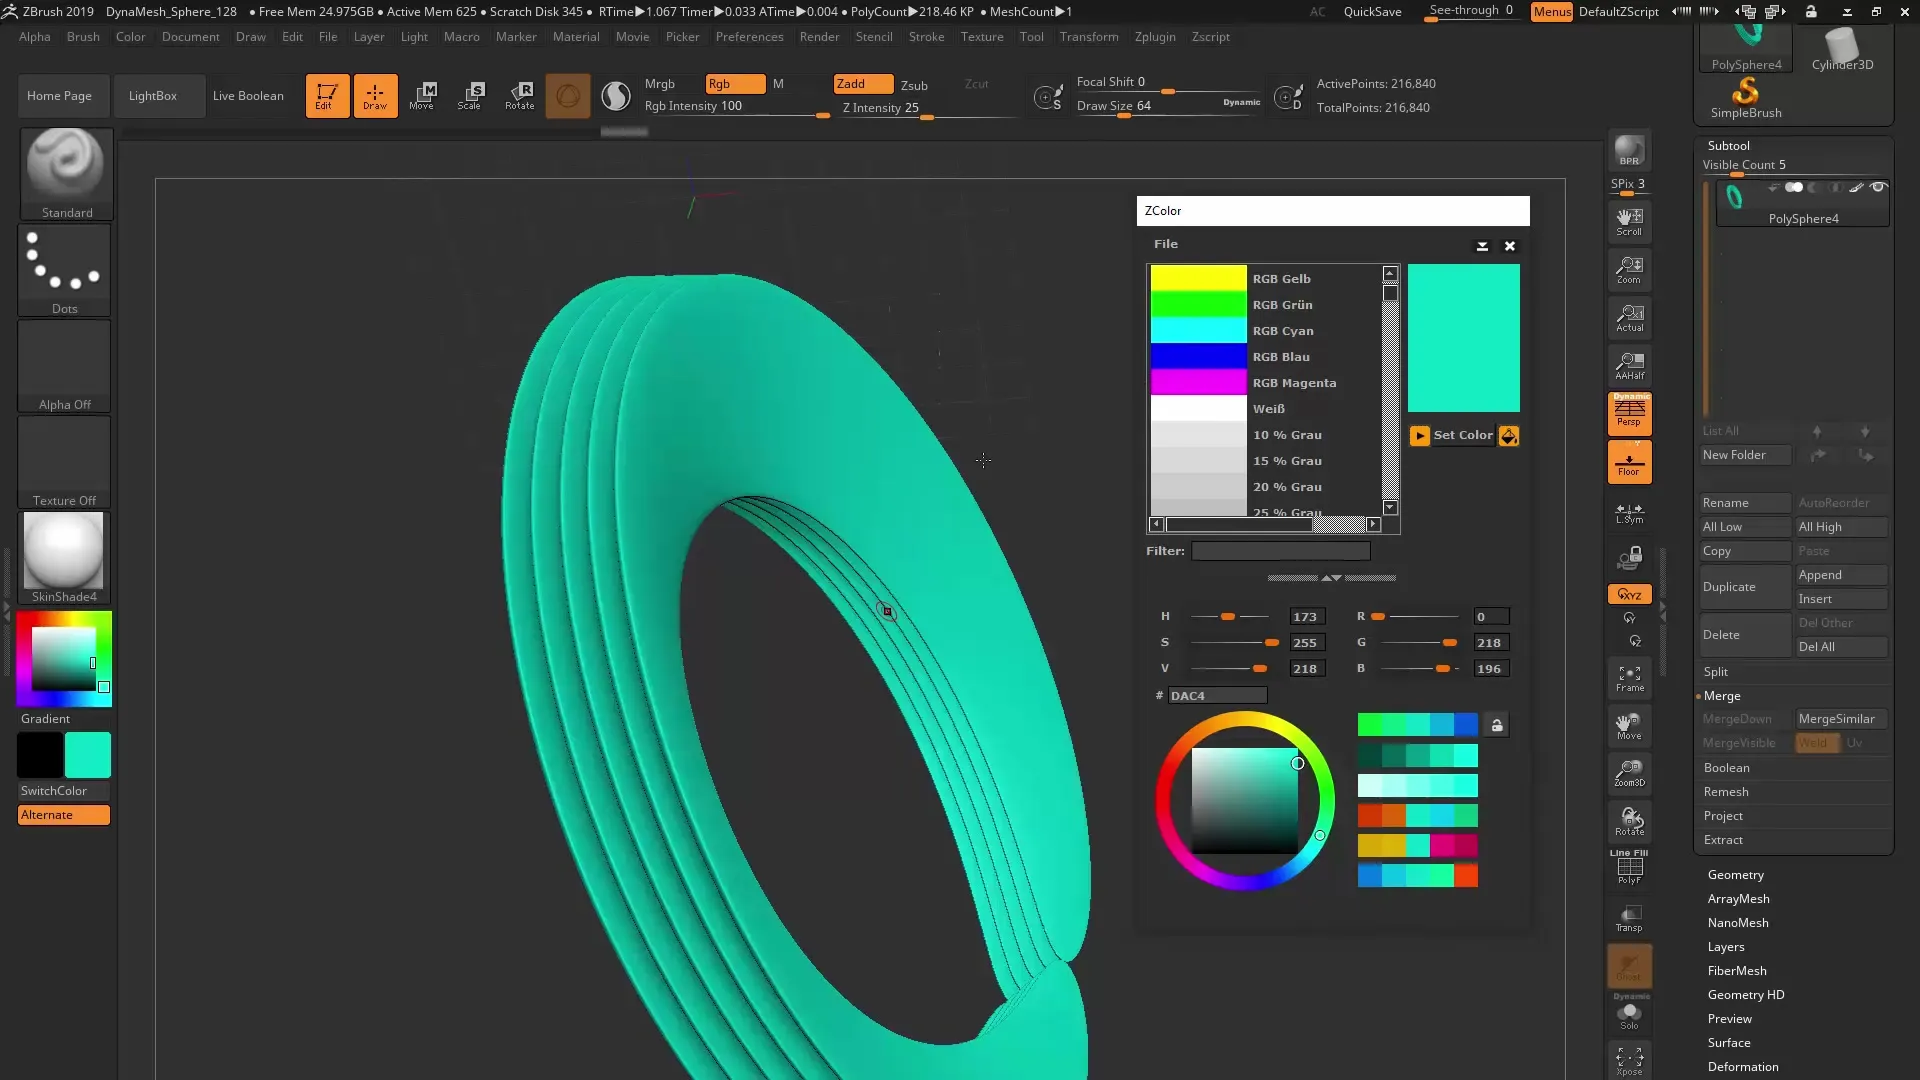The height and width of the screenshot is (1080, 1920).
Task: Toggle Transp transparency mode
Action: click(x=1629, y=918)
